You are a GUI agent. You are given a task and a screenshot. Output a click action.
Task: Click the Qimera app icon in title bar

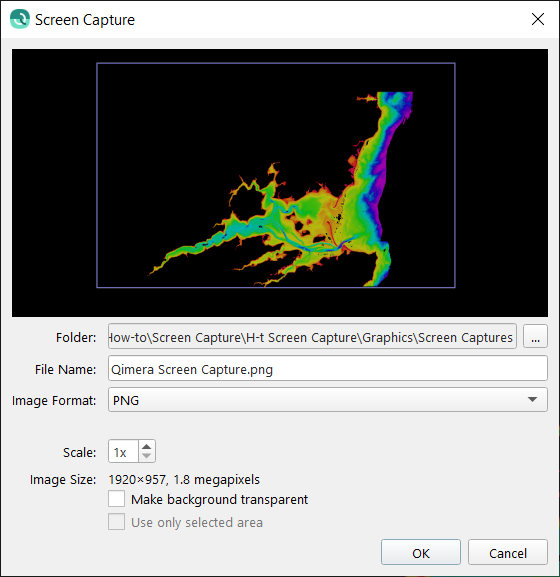(20, 19)
